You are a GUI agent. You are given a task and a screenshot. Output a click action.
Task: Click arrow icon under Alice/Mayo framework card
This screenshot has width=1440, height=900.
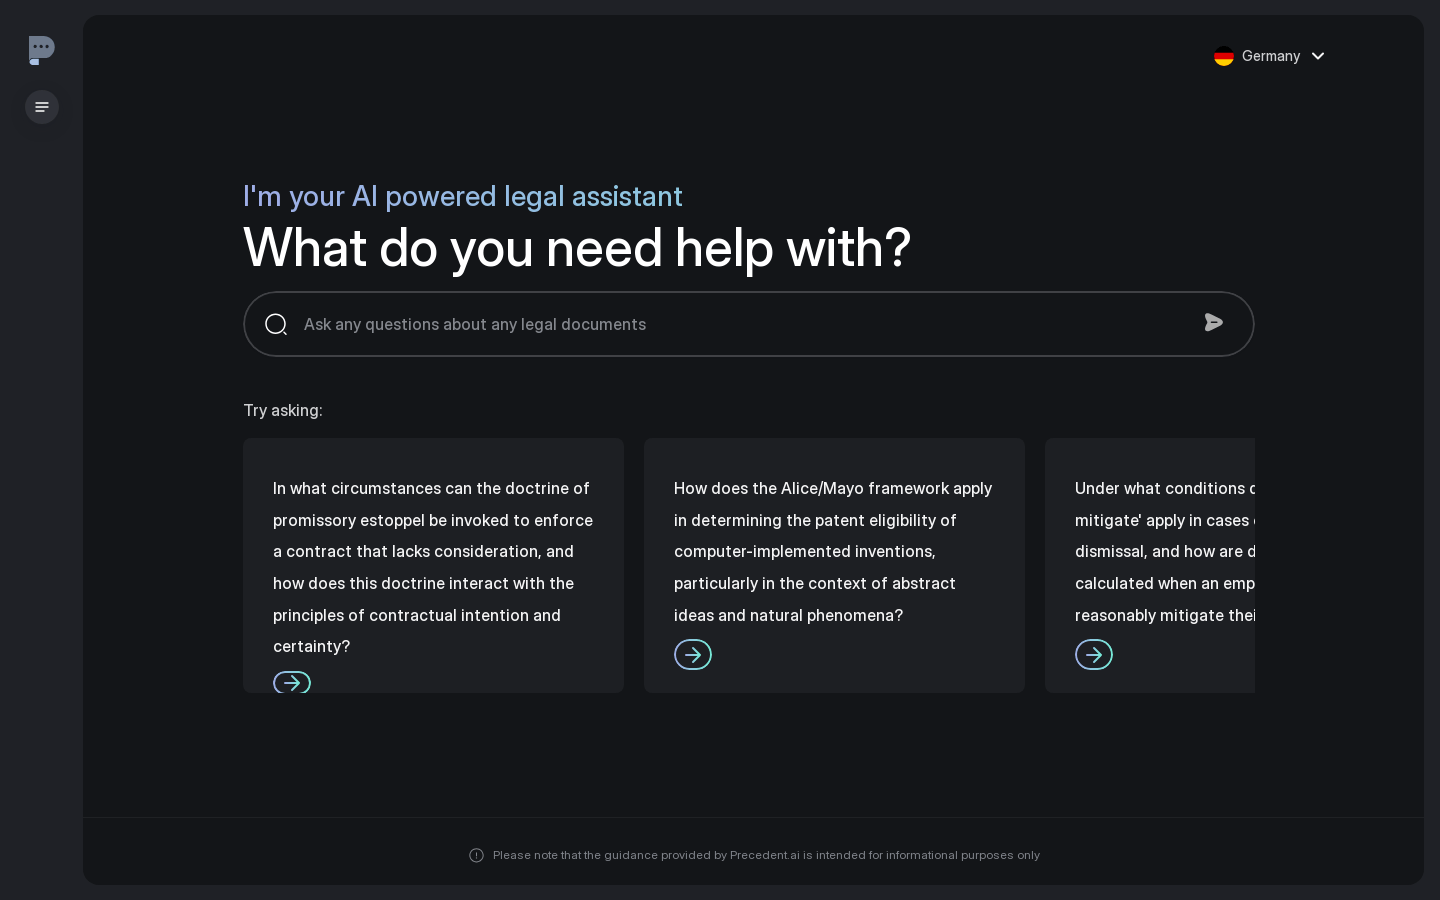[693, 655]
